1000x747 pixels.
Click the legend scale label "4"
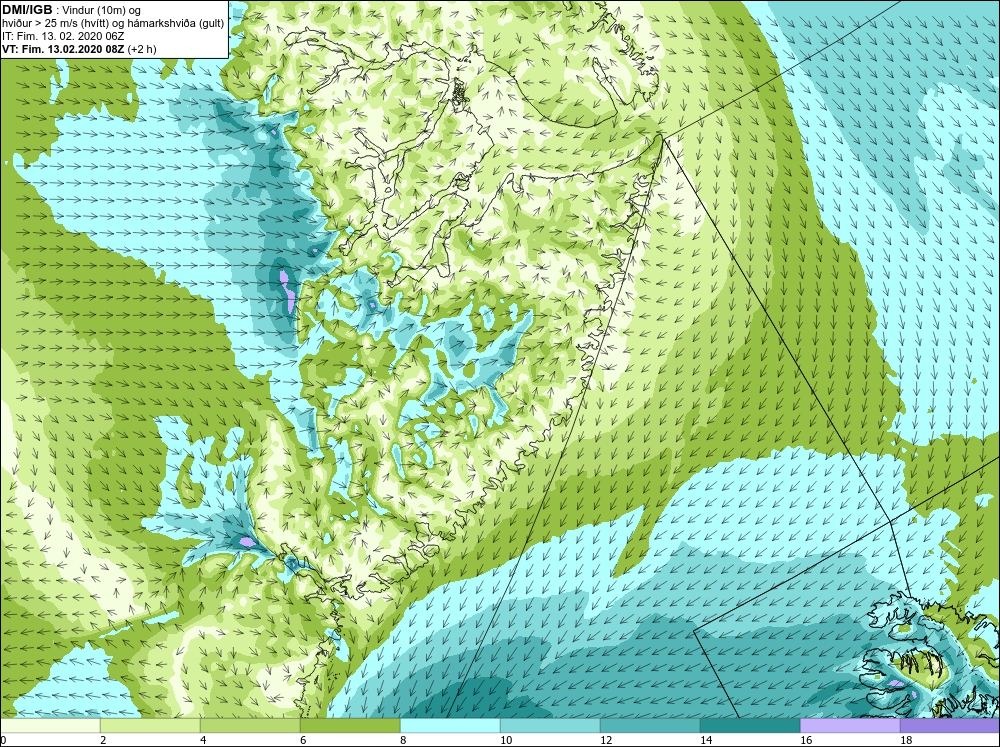coord(204,740)
